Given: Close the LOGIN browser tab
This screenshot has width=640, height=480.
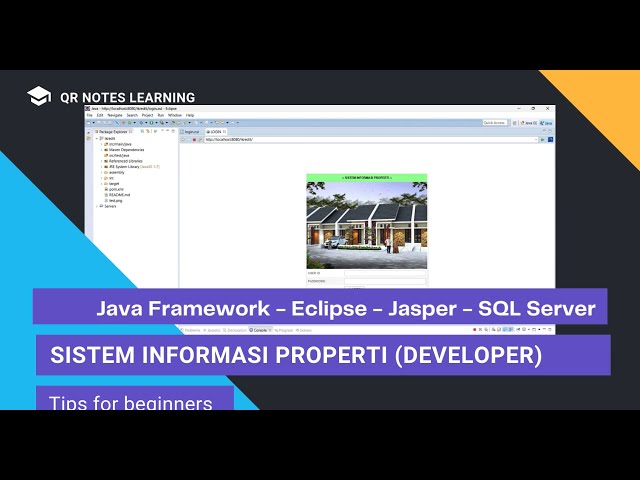Looking at the screenshot, I should (224, 132).
